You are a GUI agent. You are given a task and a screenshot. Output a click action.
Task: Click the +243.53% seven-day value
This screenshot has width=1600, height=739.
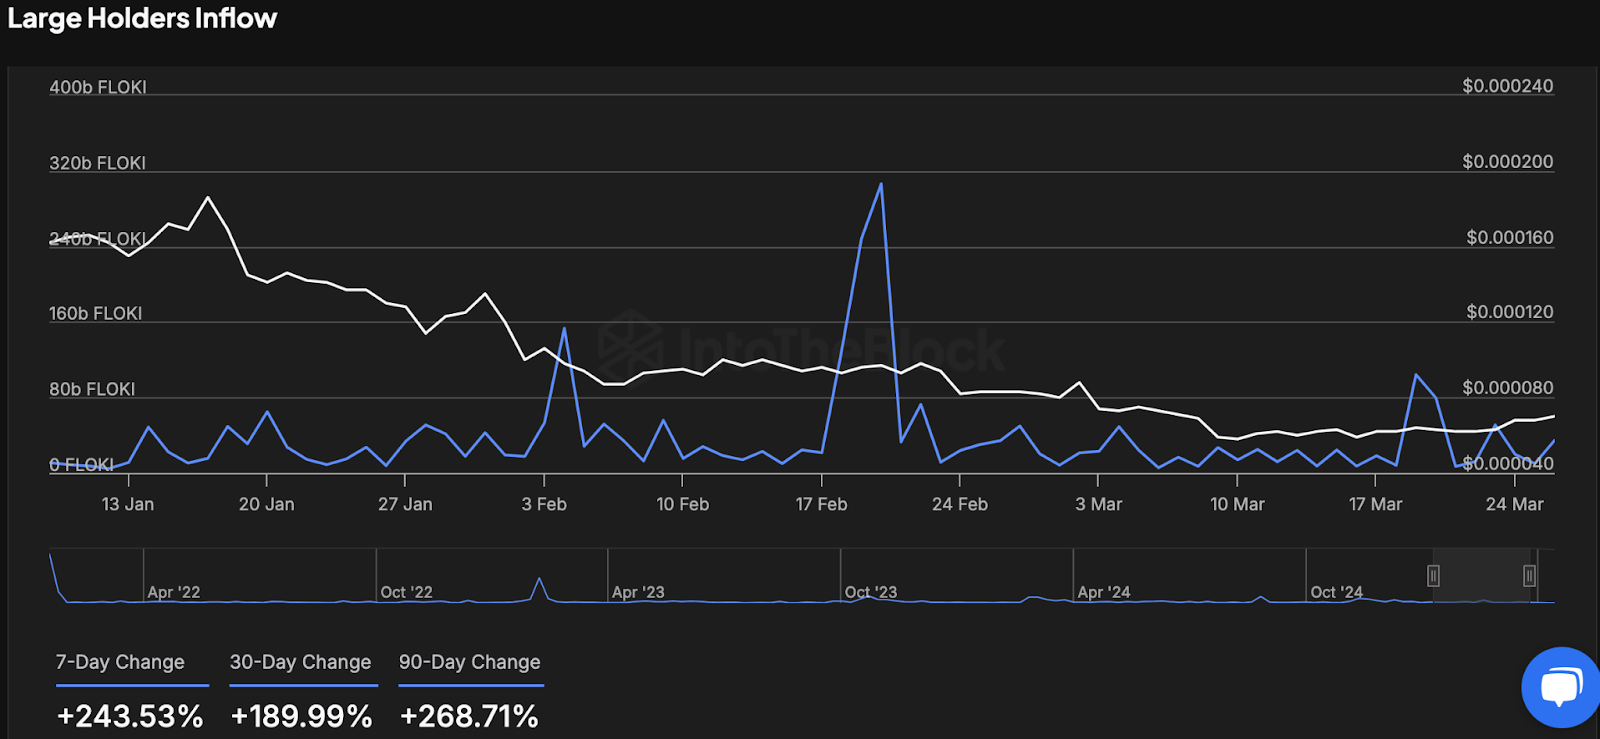pyautogui.click(x=130, y=716)
